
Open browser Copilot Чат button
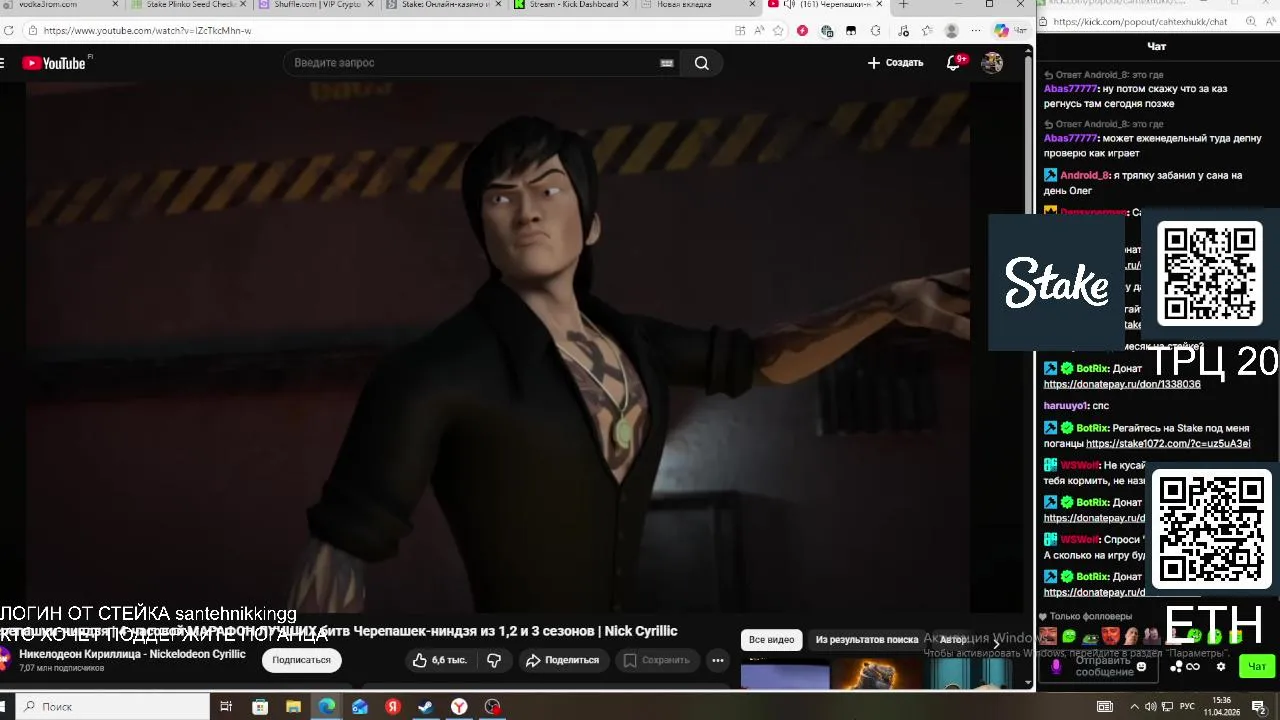(x=1010, y=31)
